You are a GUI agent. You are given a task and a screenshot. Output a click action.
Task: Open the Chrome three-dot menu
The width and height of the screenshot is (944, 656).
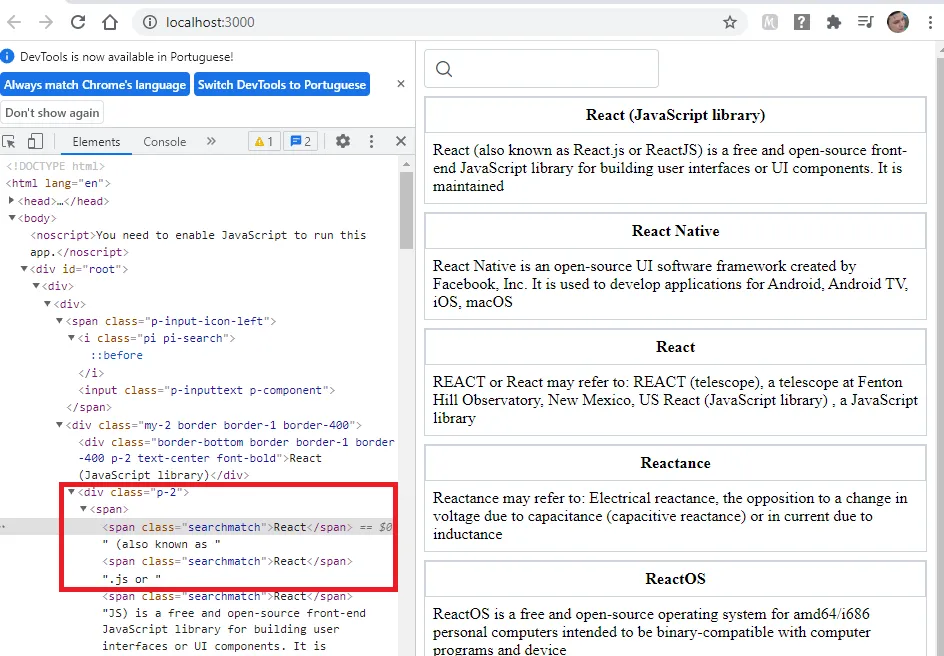point(930,22)
